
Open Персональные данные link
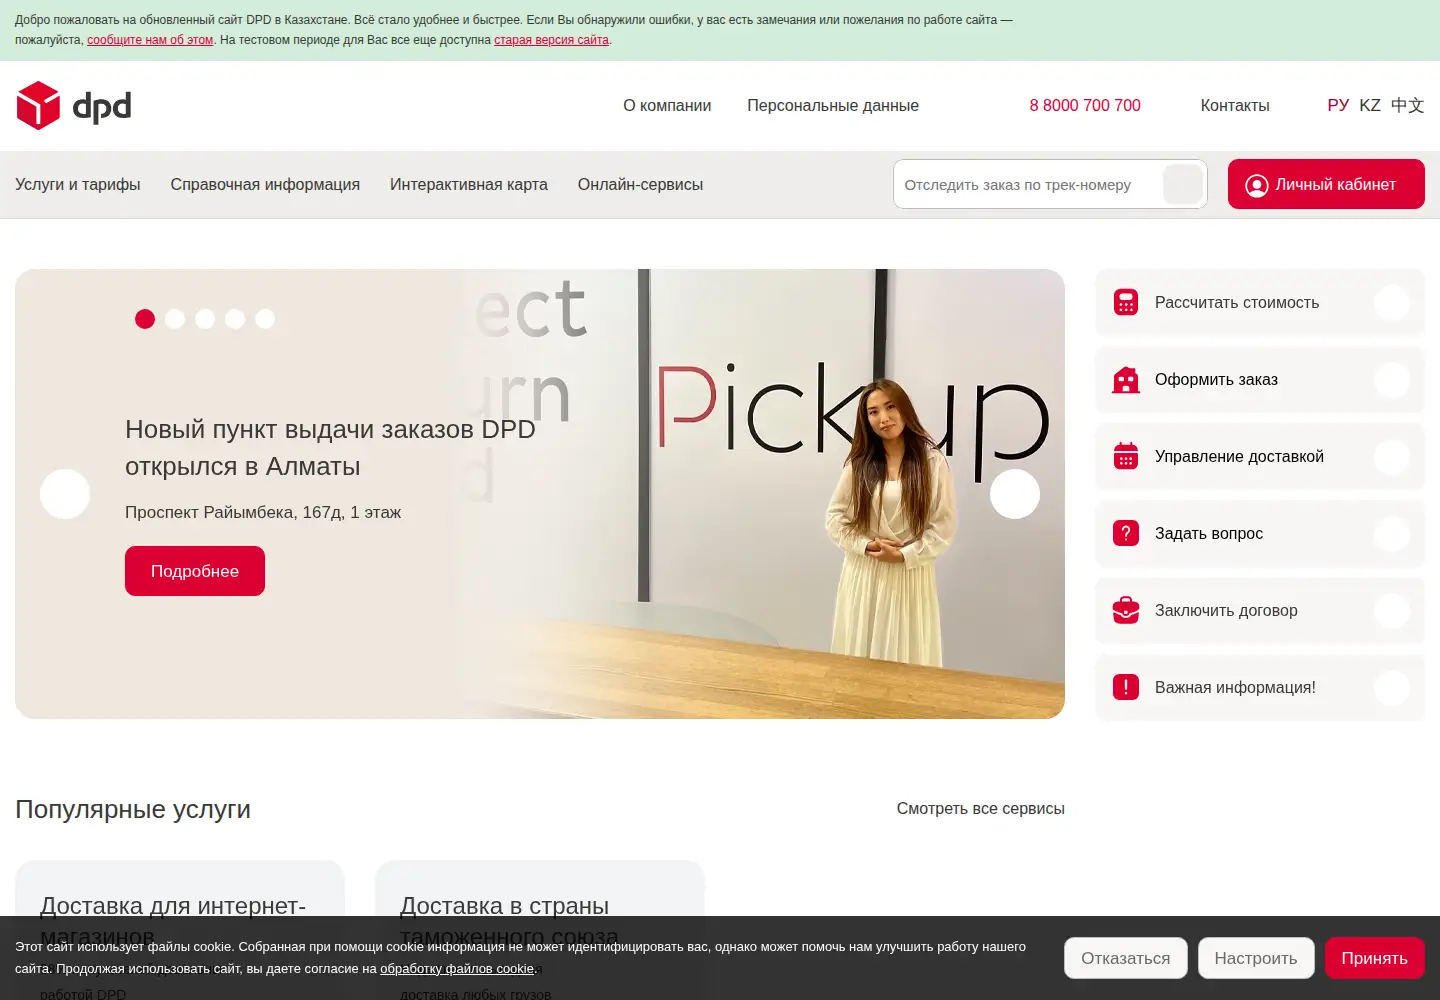tap(833, 106)
